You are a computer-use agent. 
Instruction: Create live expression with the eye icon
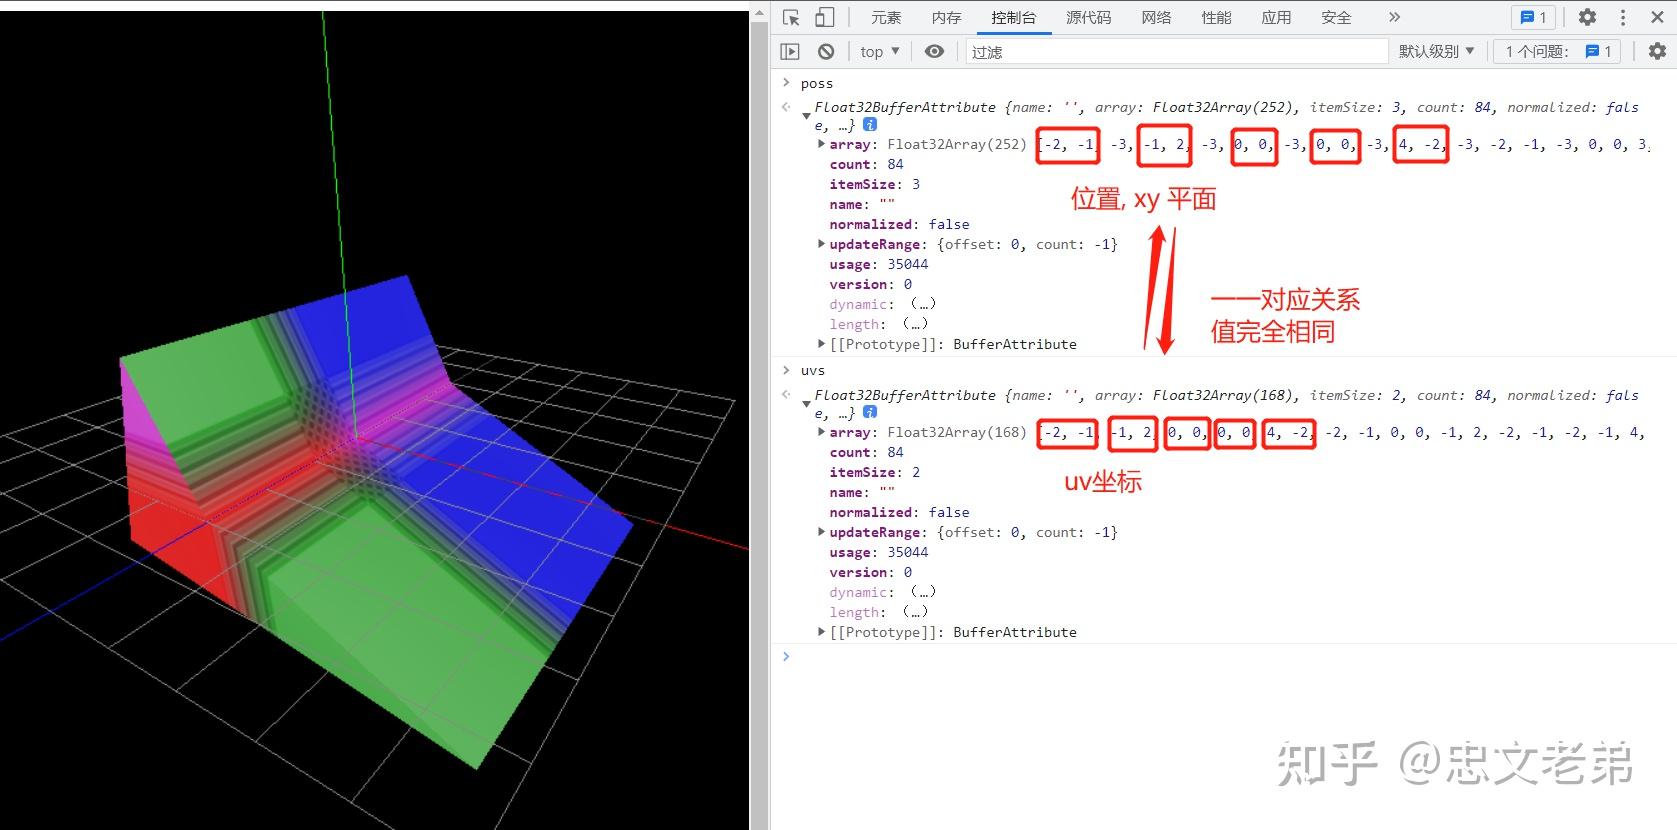[934, 51]
